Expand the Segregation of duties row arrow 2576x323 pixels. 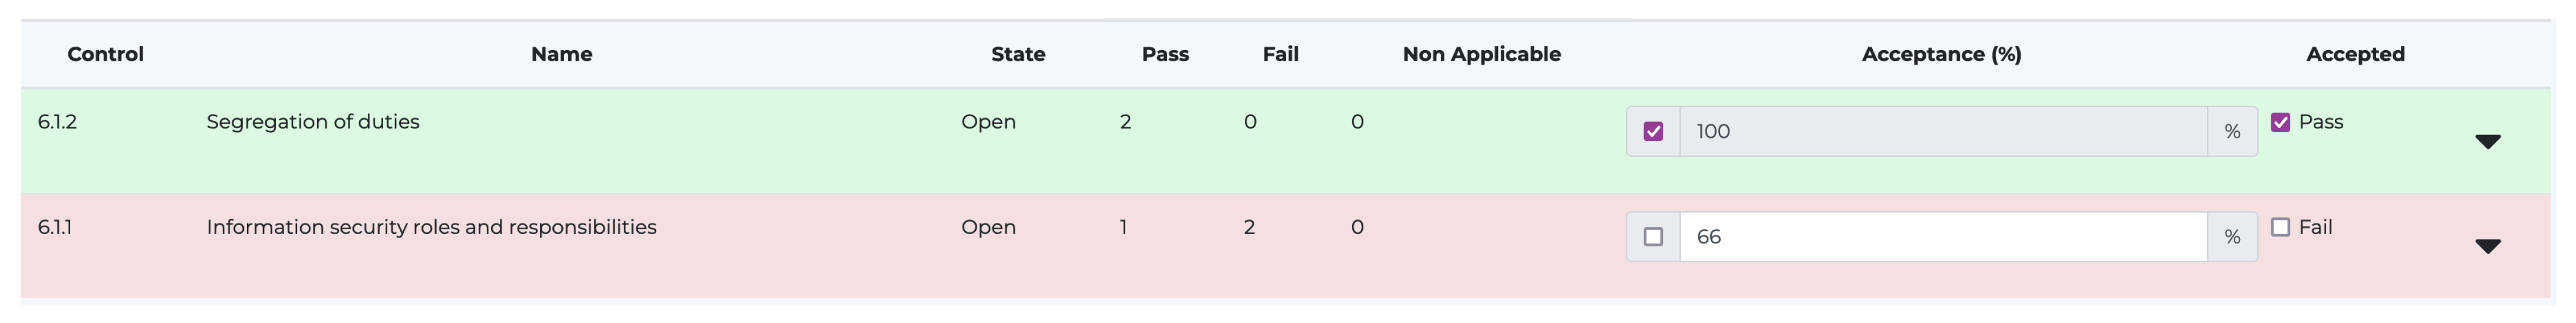pyautogui.click(x=2487, y=141)
